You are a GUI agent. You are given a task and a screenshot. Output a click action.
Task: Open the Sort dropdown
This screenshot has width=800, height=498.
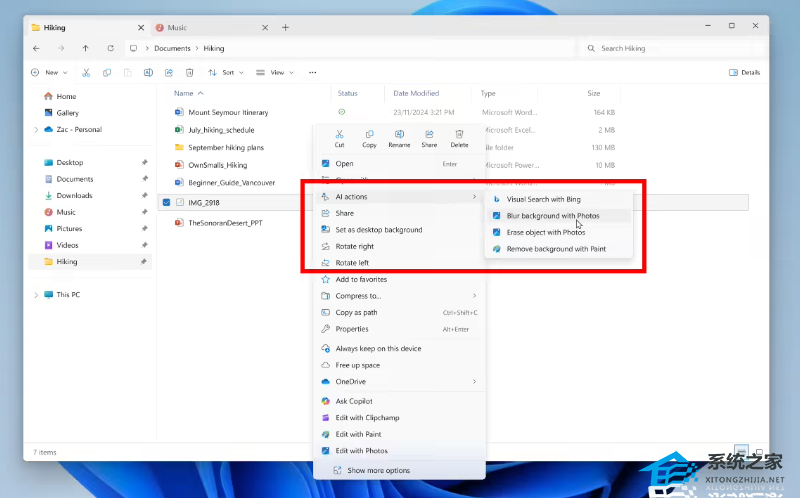coord(225,72)
